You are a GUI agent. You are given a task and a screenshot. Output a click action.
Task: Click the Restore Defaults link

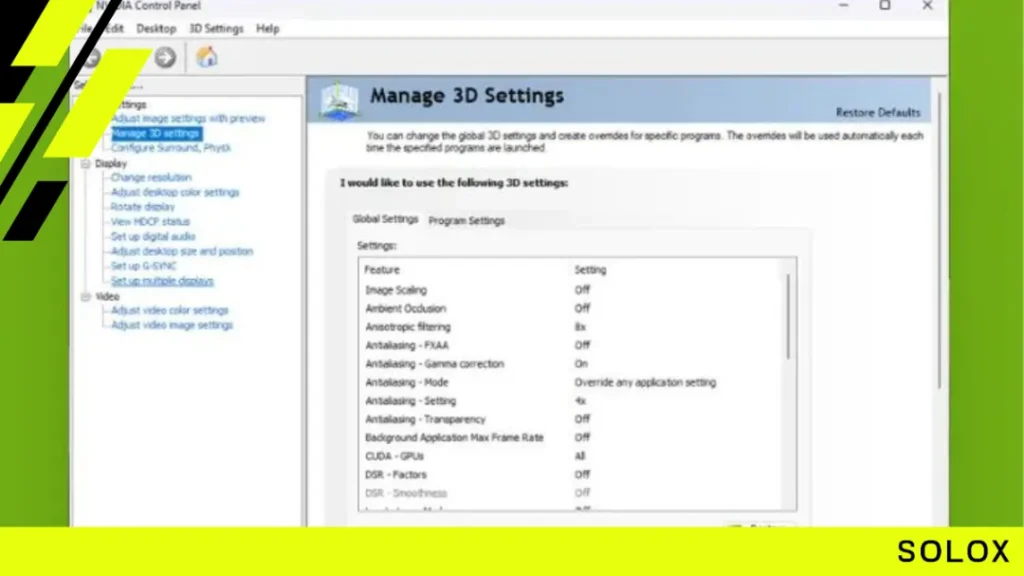[878, 112]
